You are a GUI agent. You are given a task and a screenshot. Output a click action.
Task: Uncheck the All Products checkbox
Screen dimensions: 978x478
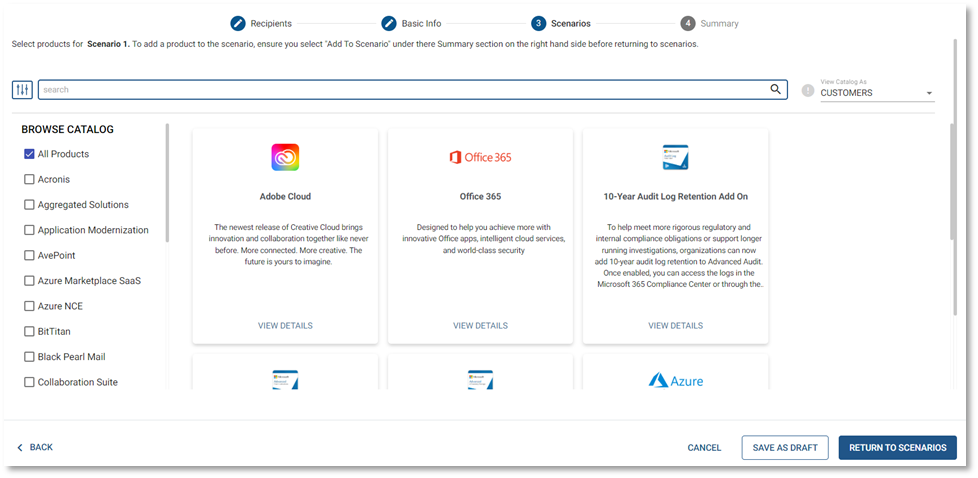(29, 154)
